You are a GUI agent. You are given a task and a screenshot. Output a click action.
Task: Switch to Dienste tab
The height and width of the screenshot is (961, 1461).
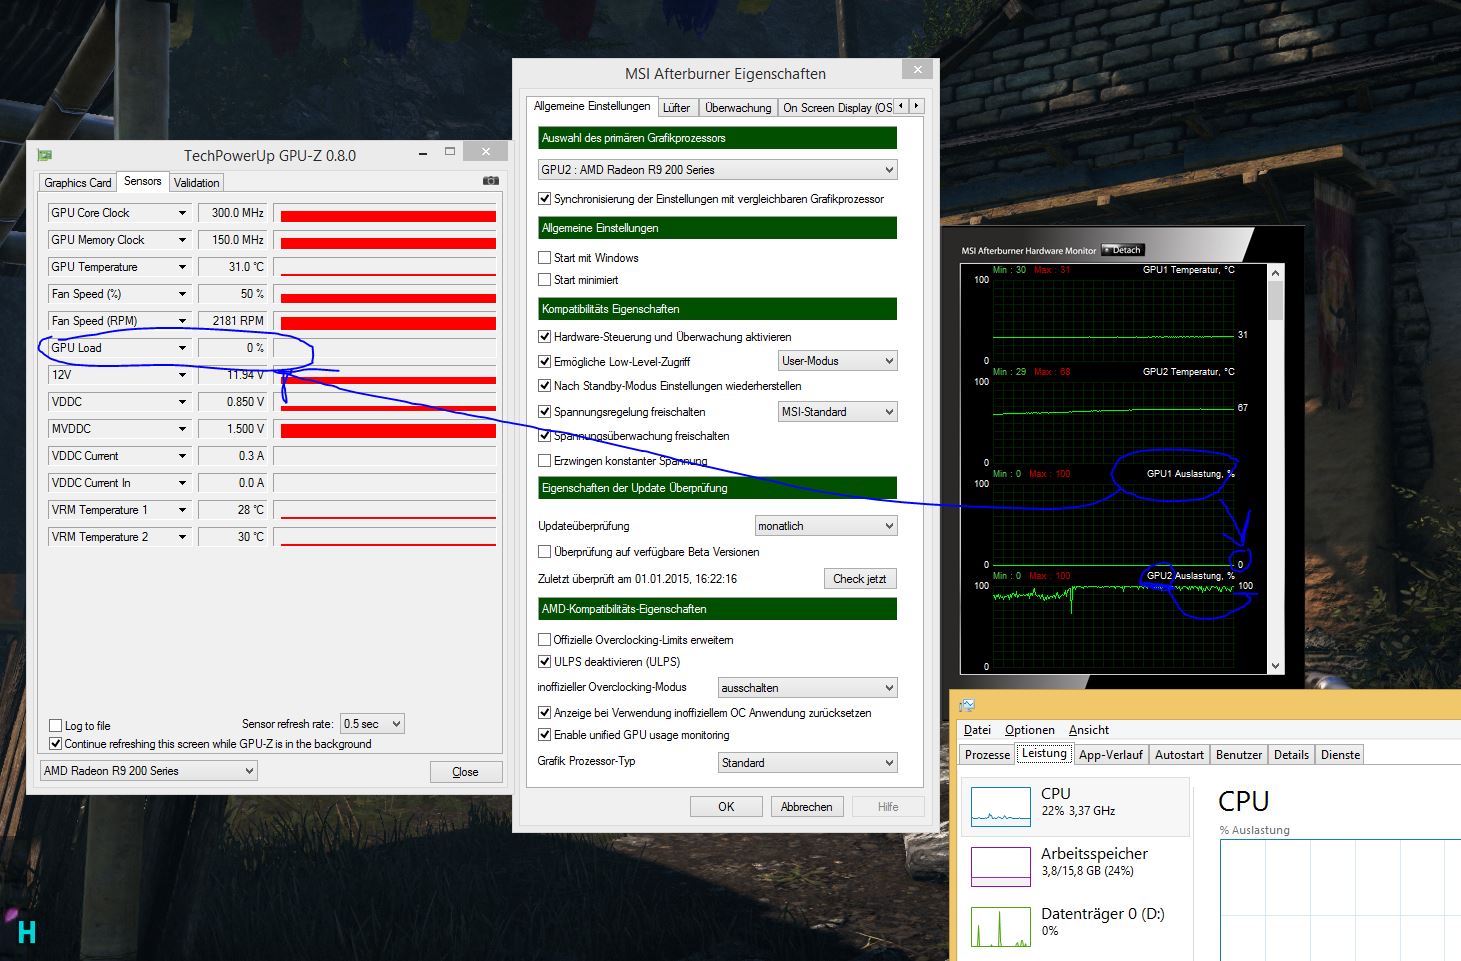[1340, 755]
